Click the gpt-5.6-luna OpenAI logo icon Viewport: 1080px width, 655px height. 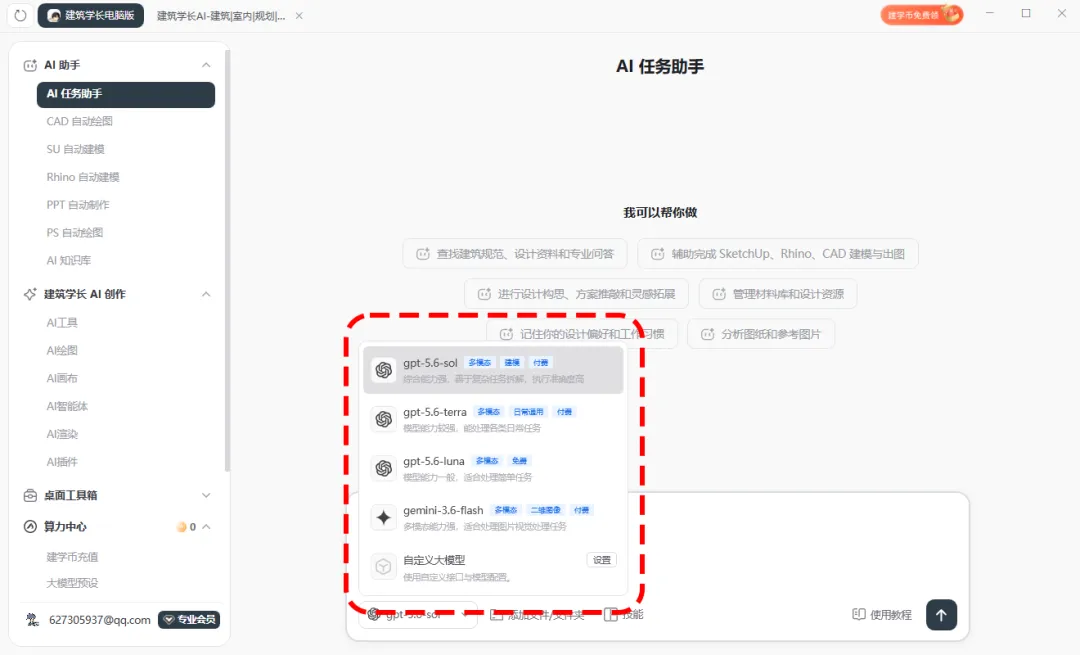point(384,468)
